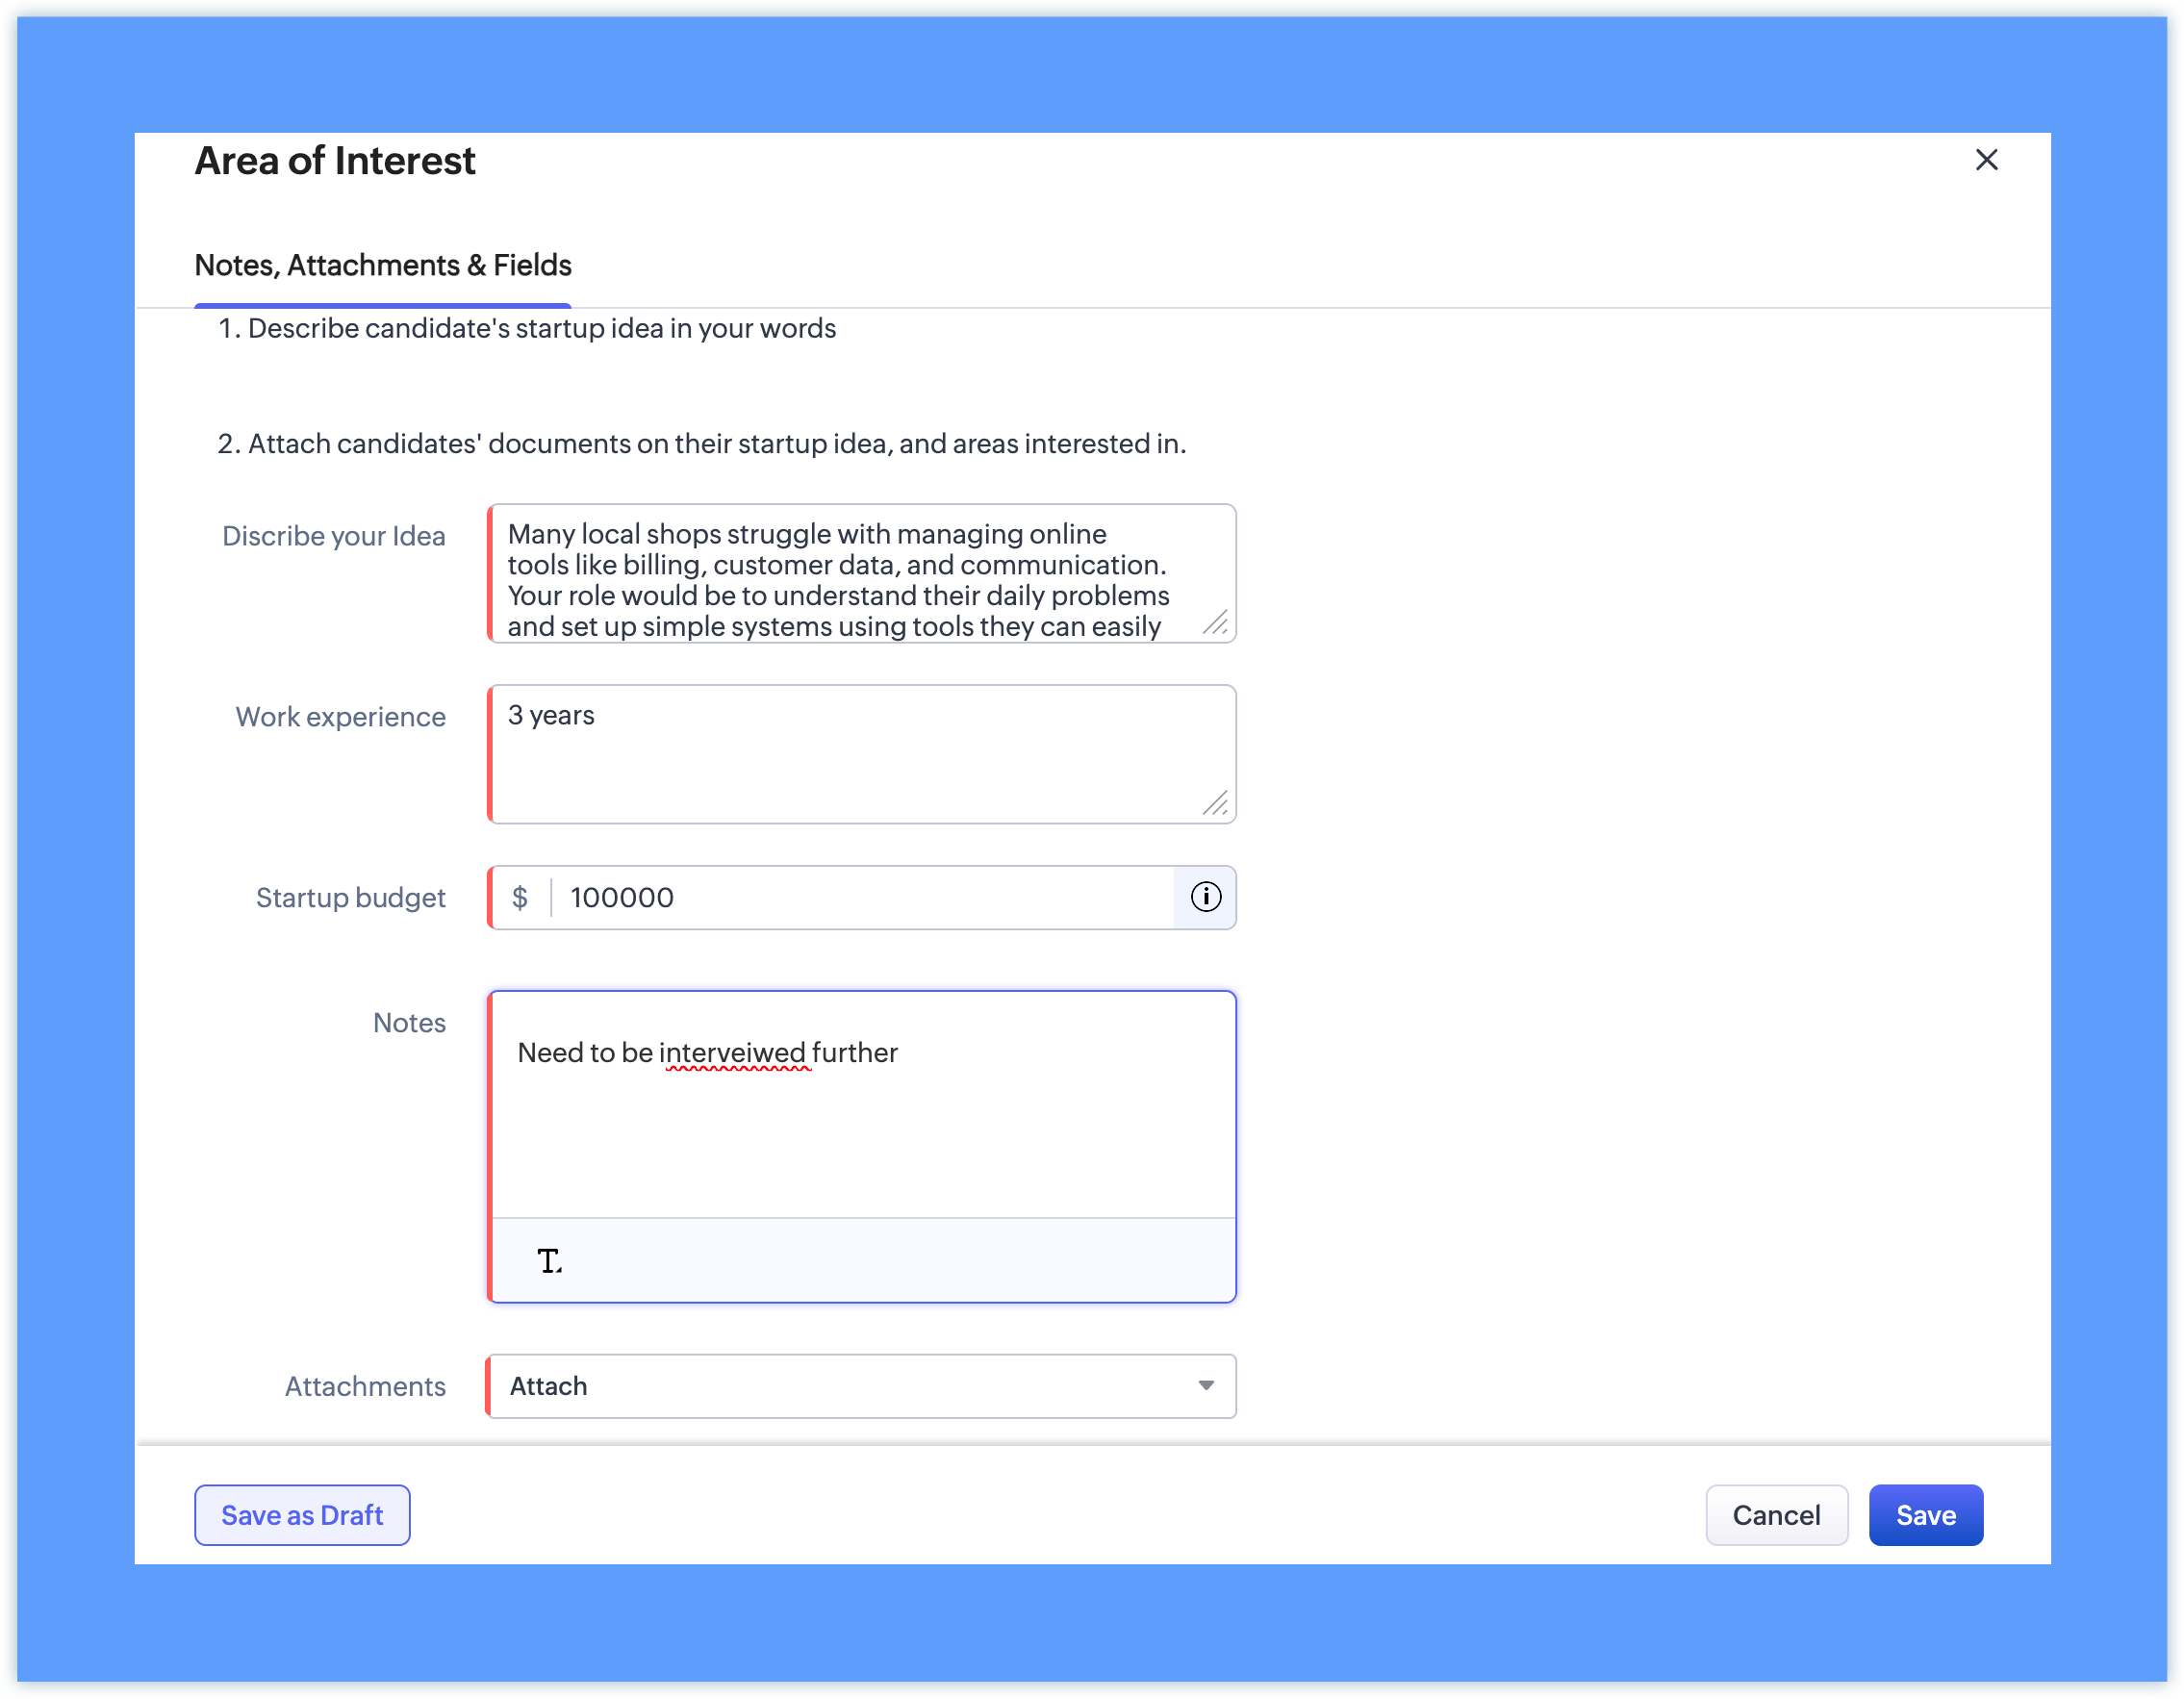Click the Describe your Idea resize handle
The width and height of the screenshot is (2184, 1699).
click(1216, 623)
